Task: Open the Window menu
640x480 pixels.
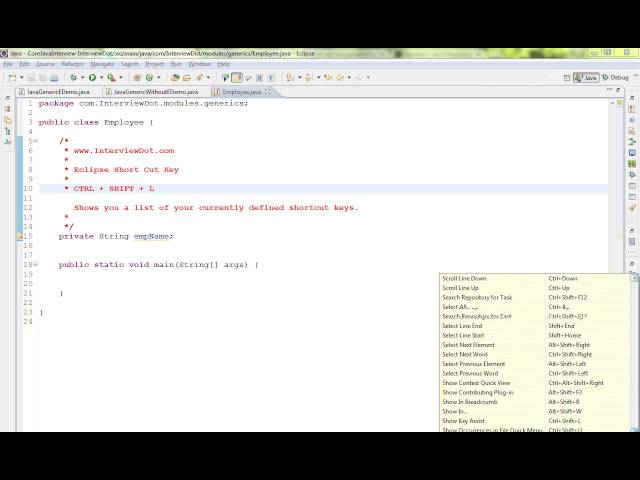Action: coord(200,64)
